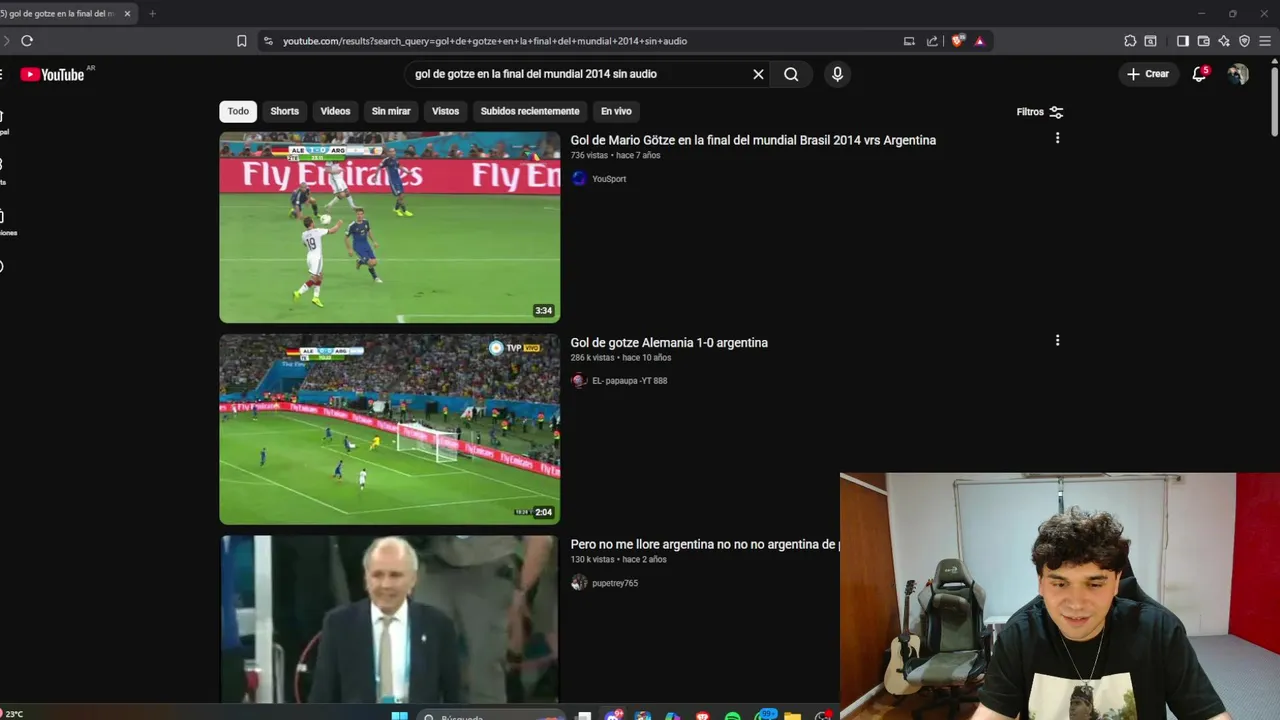Click the page vertical scrollbar
1280x720 pixels.
1274,100
